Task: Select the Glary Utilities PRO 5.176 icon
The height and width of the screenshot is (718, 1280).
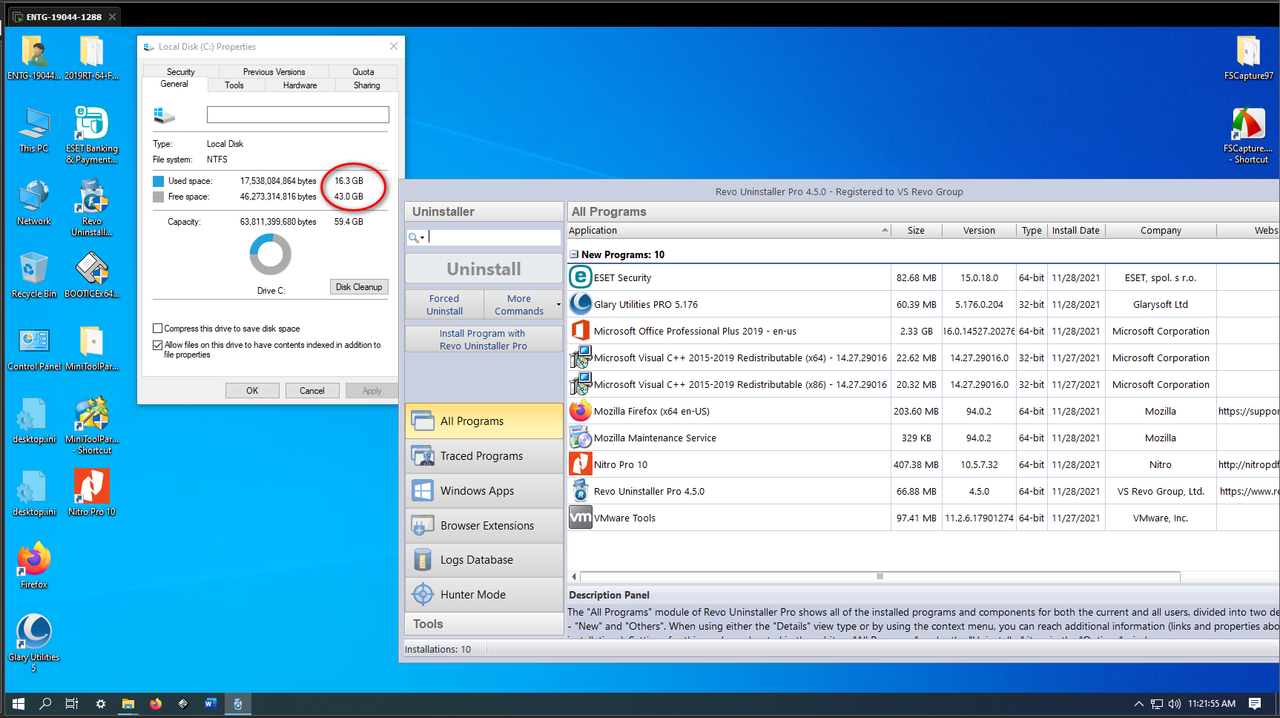Action: click(x=580, y=304)
